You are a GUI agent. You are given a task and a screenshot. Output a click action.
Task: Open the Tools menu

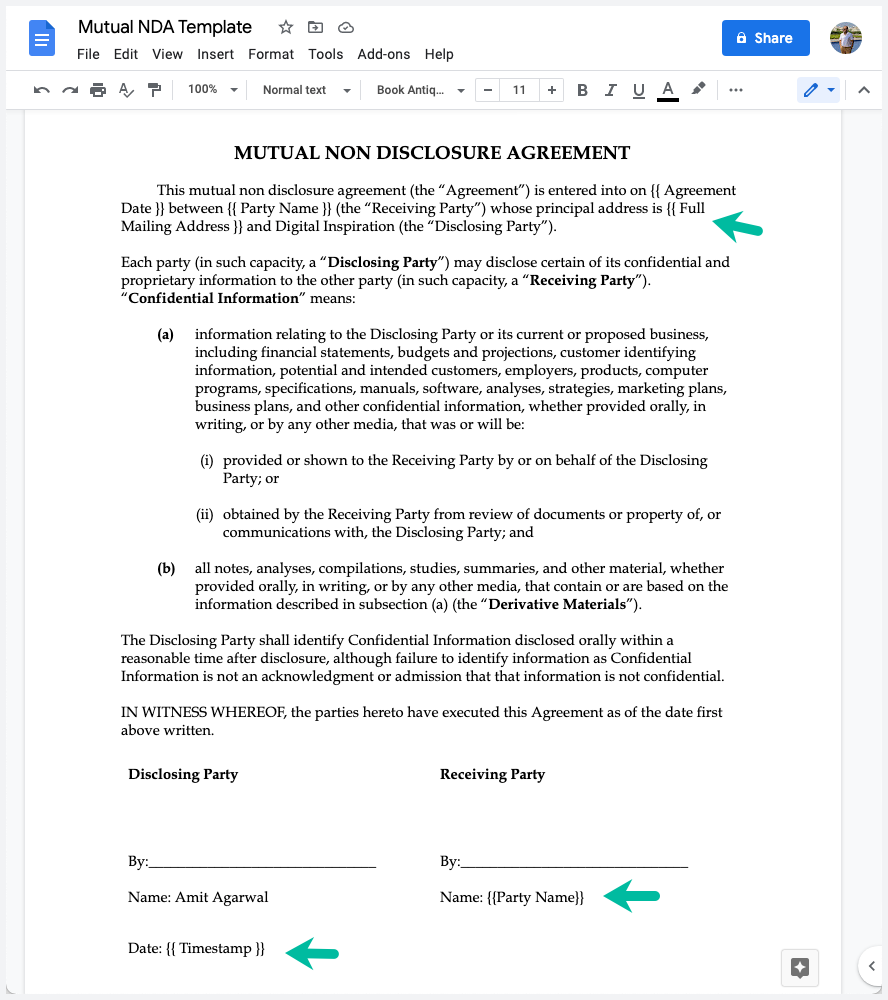pyautogui.click(x=325, y=54)
